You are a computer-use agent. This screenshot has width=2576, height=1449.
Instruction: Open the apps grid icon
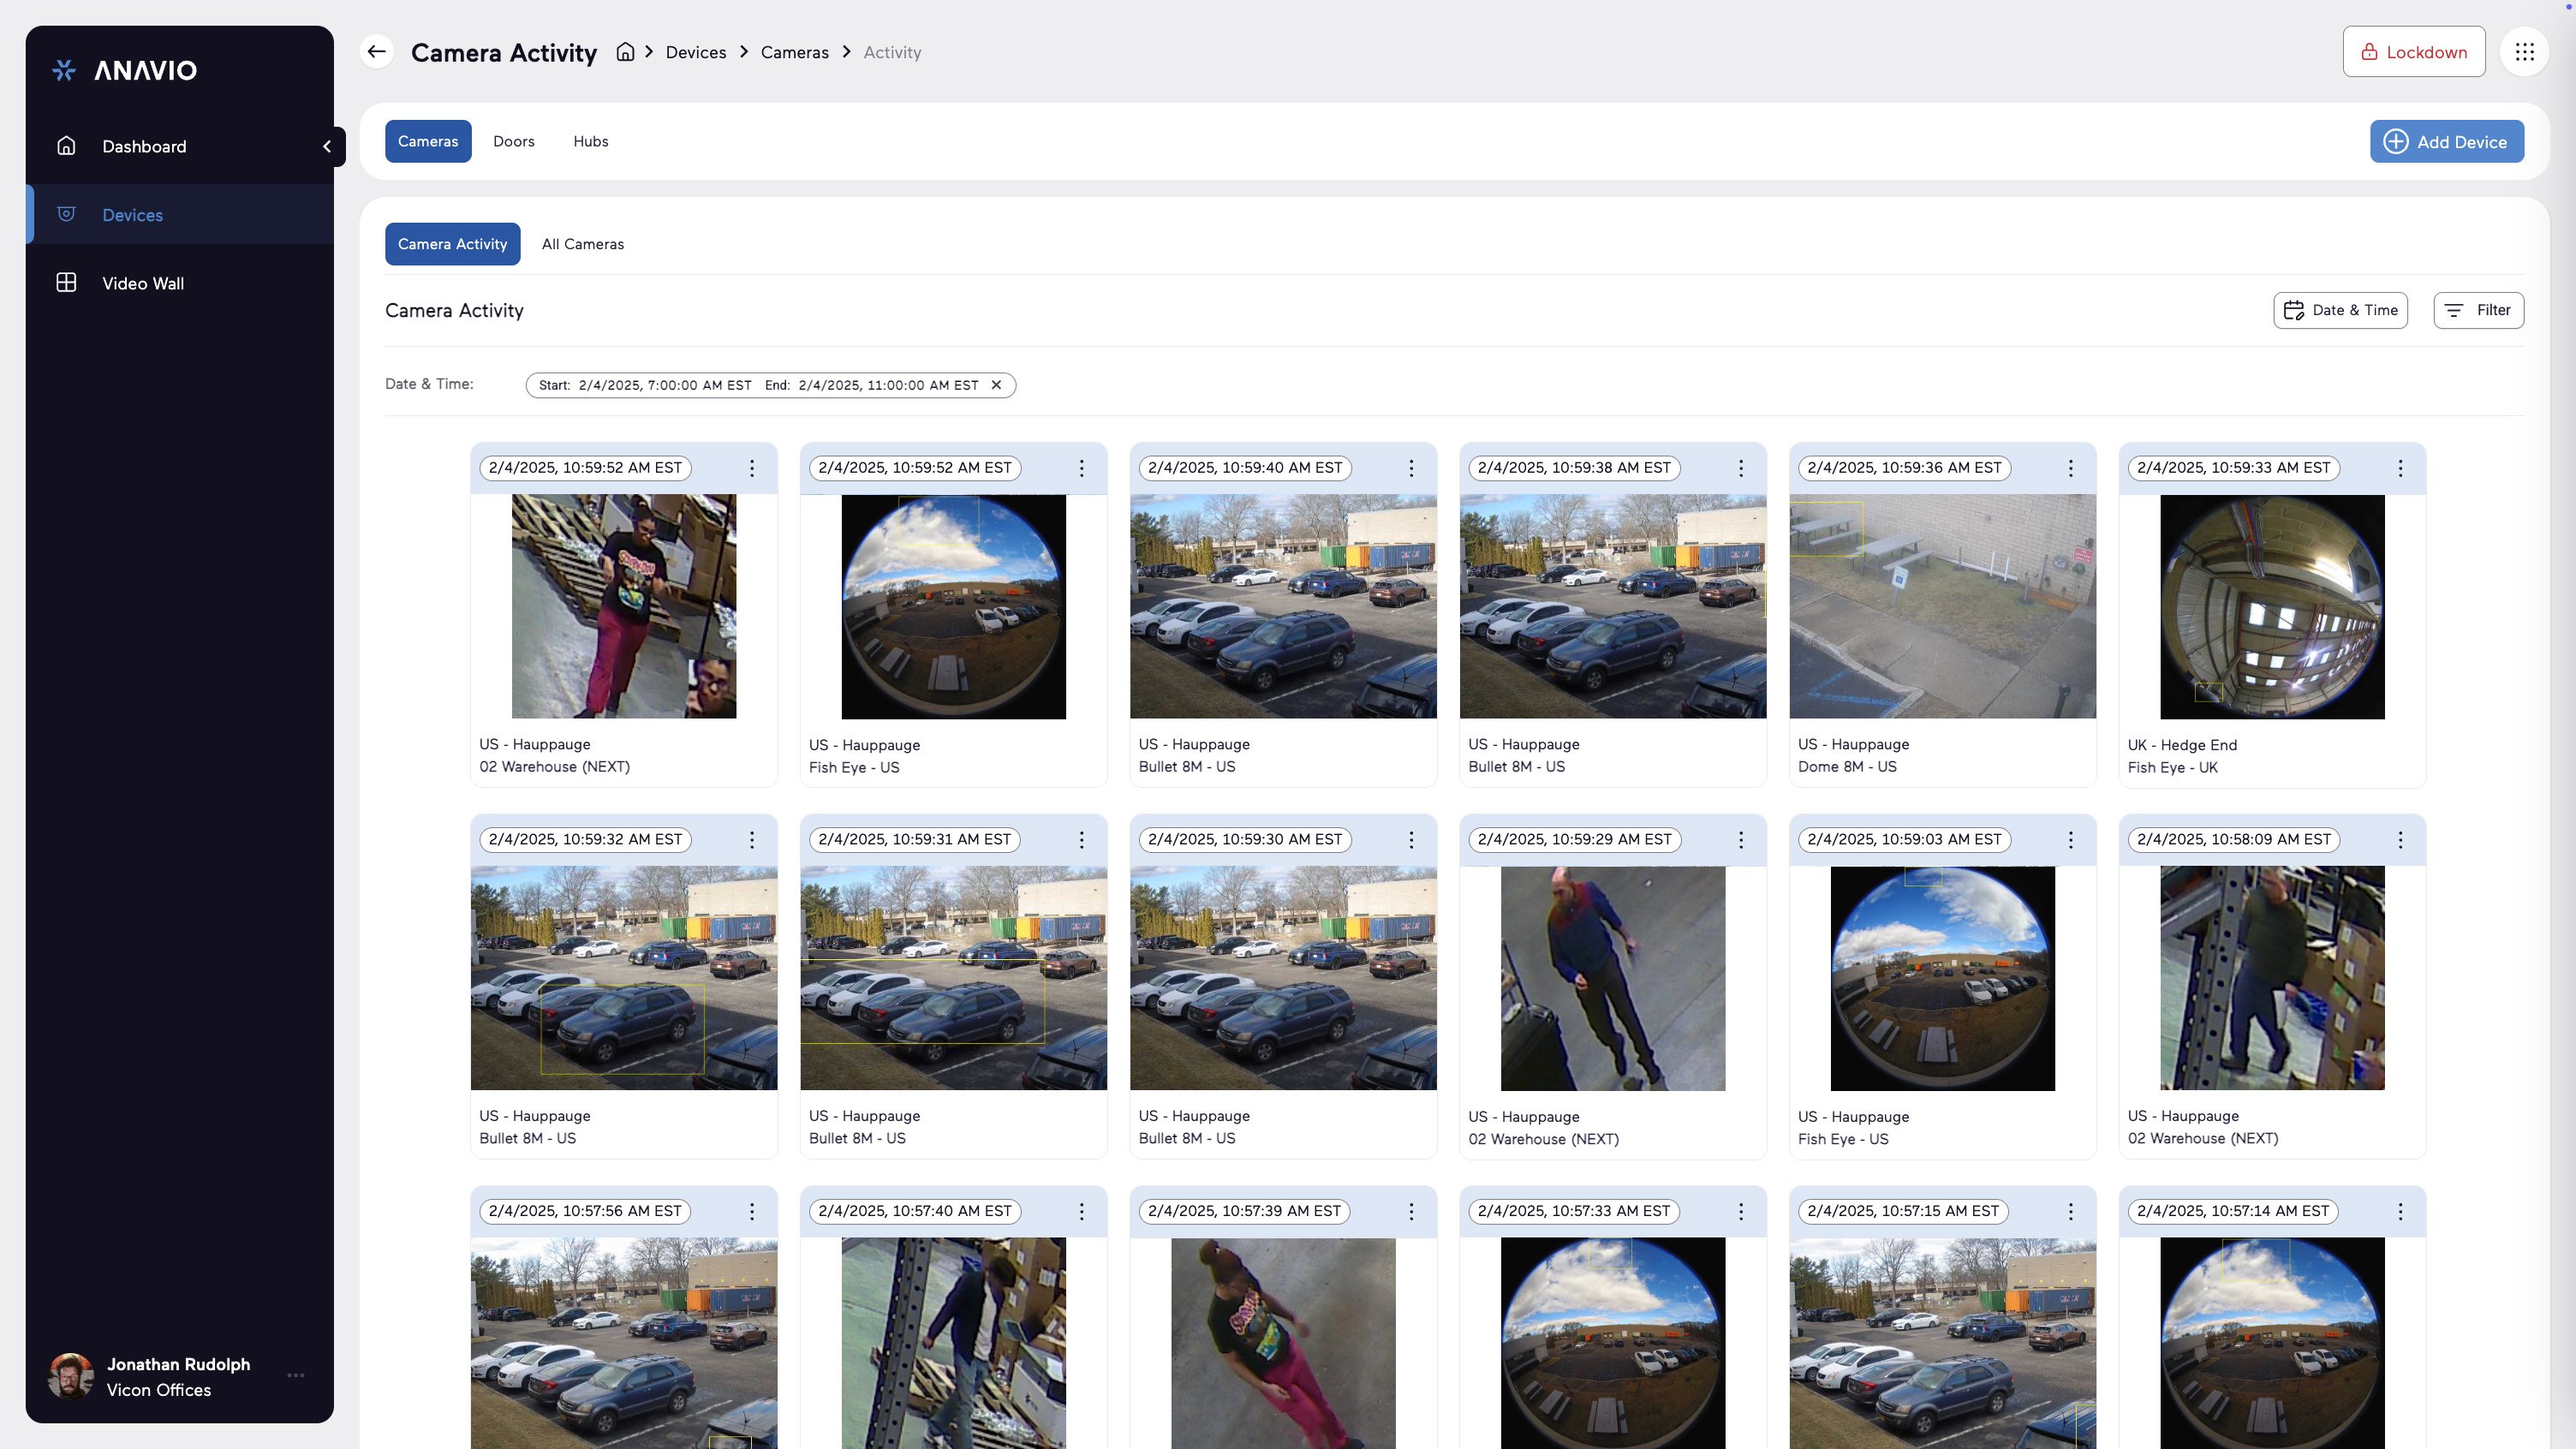[x=2524, y=52]
